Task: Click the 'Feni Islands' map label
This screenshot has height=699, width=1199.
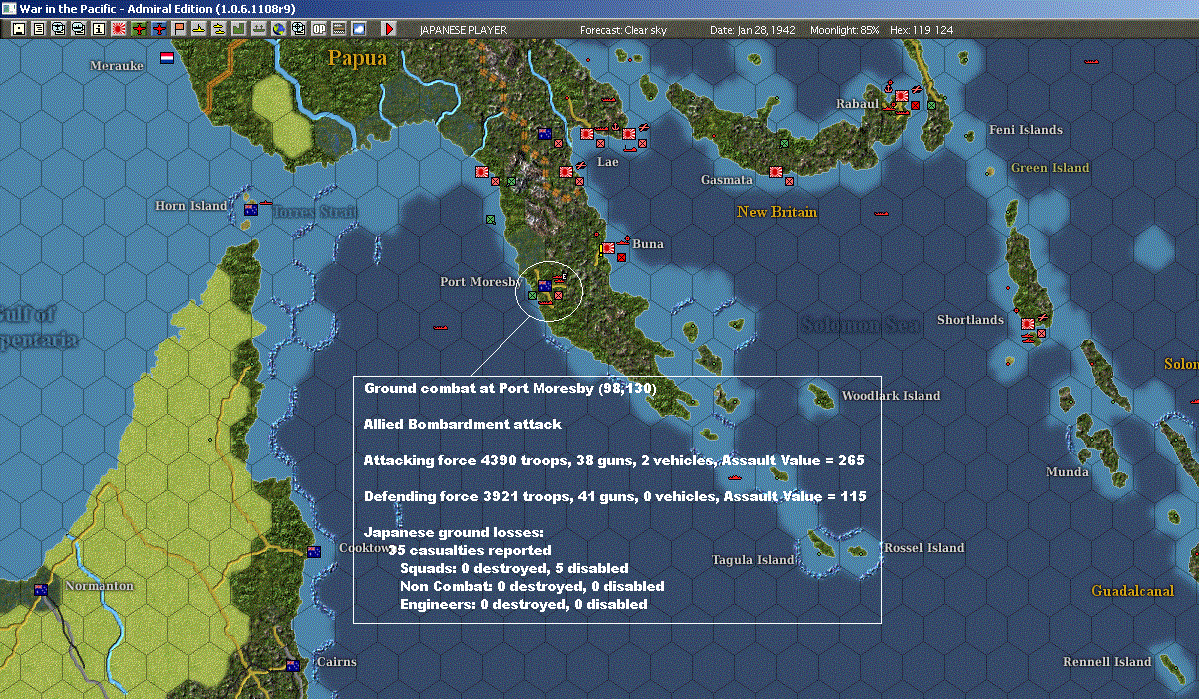Action: coord(1025,130)
